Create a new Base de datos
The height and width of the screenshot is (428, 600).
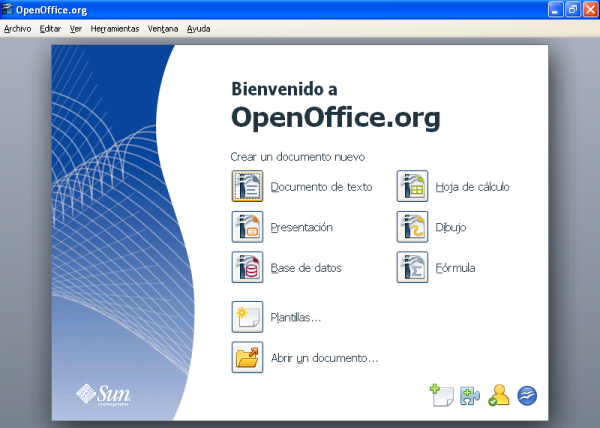(x=247, y=268)
